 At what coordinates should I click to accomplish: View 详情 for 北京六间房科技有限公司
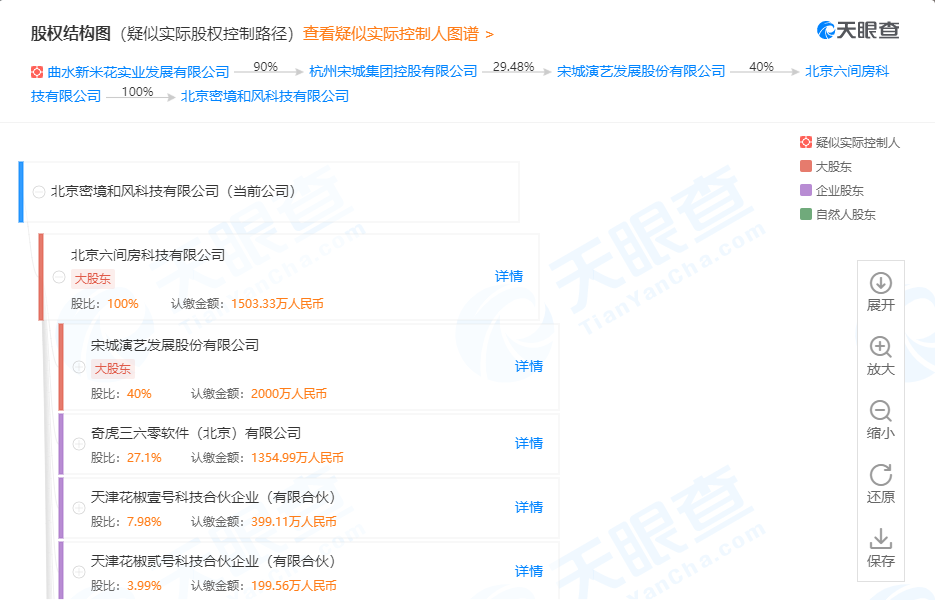pyautogui.click(x=509, y=276)
